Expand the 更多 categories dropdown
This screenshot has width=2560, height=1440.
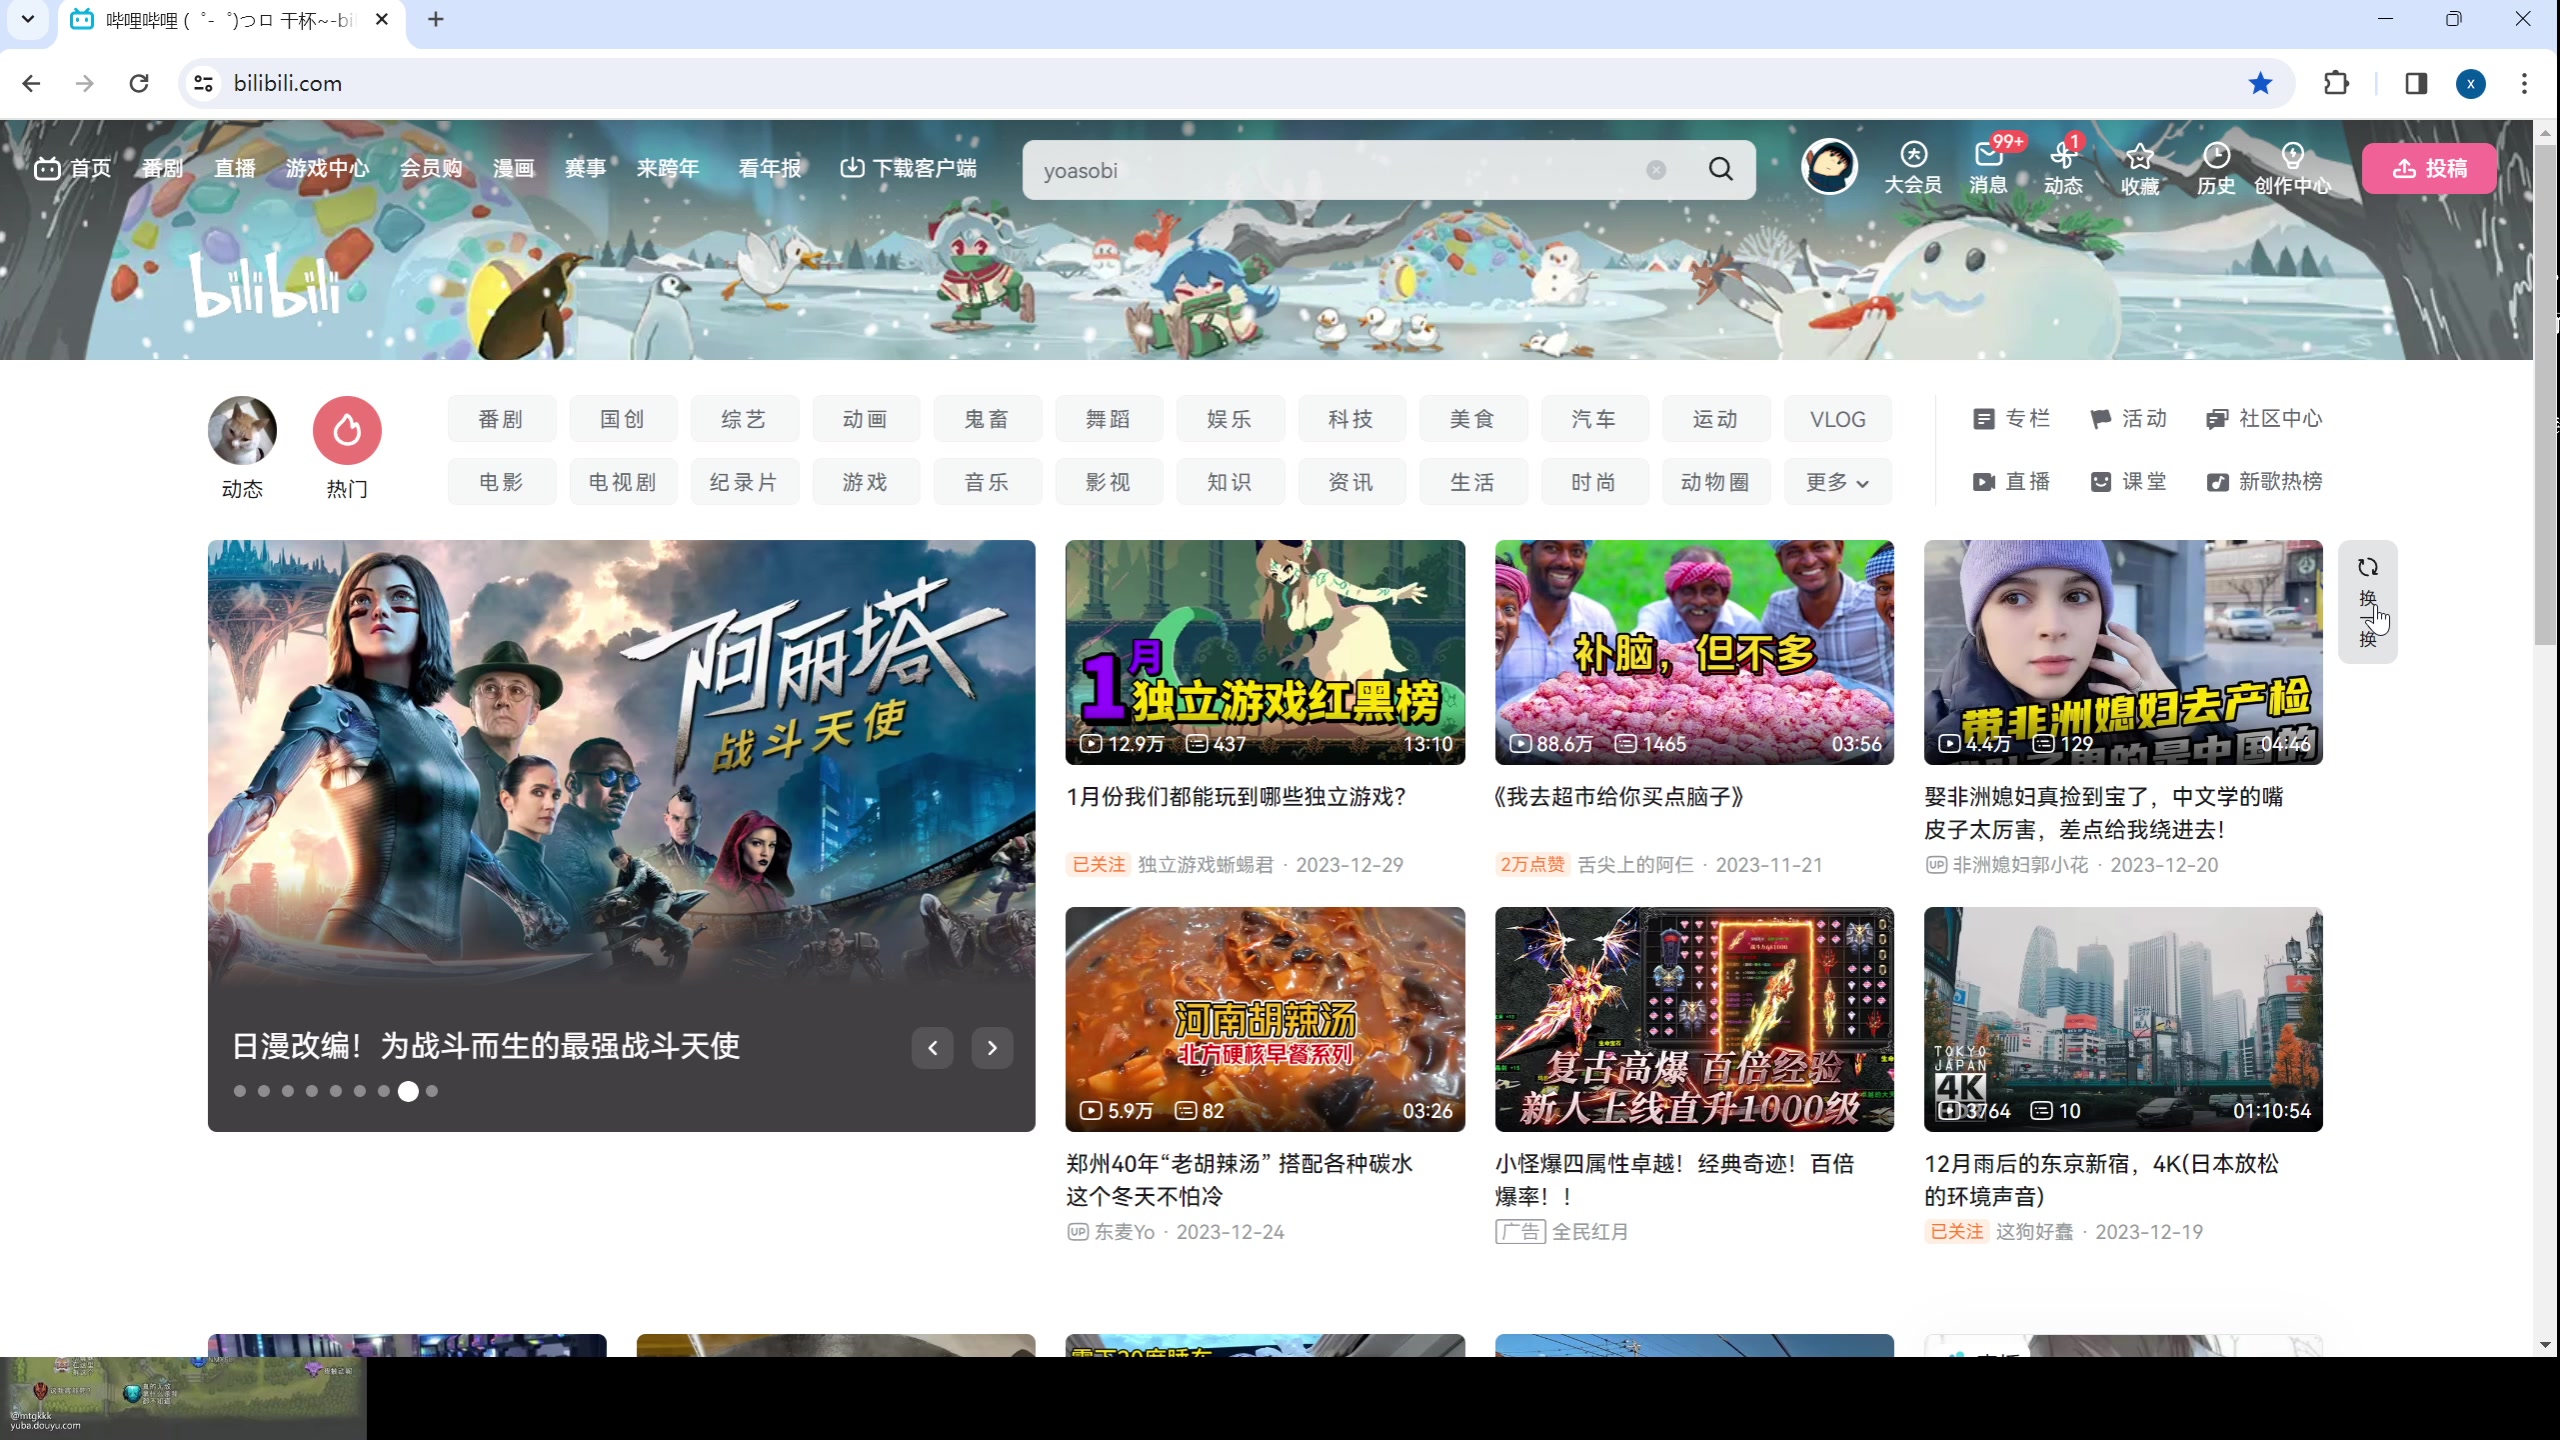click(x=1837, y=482)
